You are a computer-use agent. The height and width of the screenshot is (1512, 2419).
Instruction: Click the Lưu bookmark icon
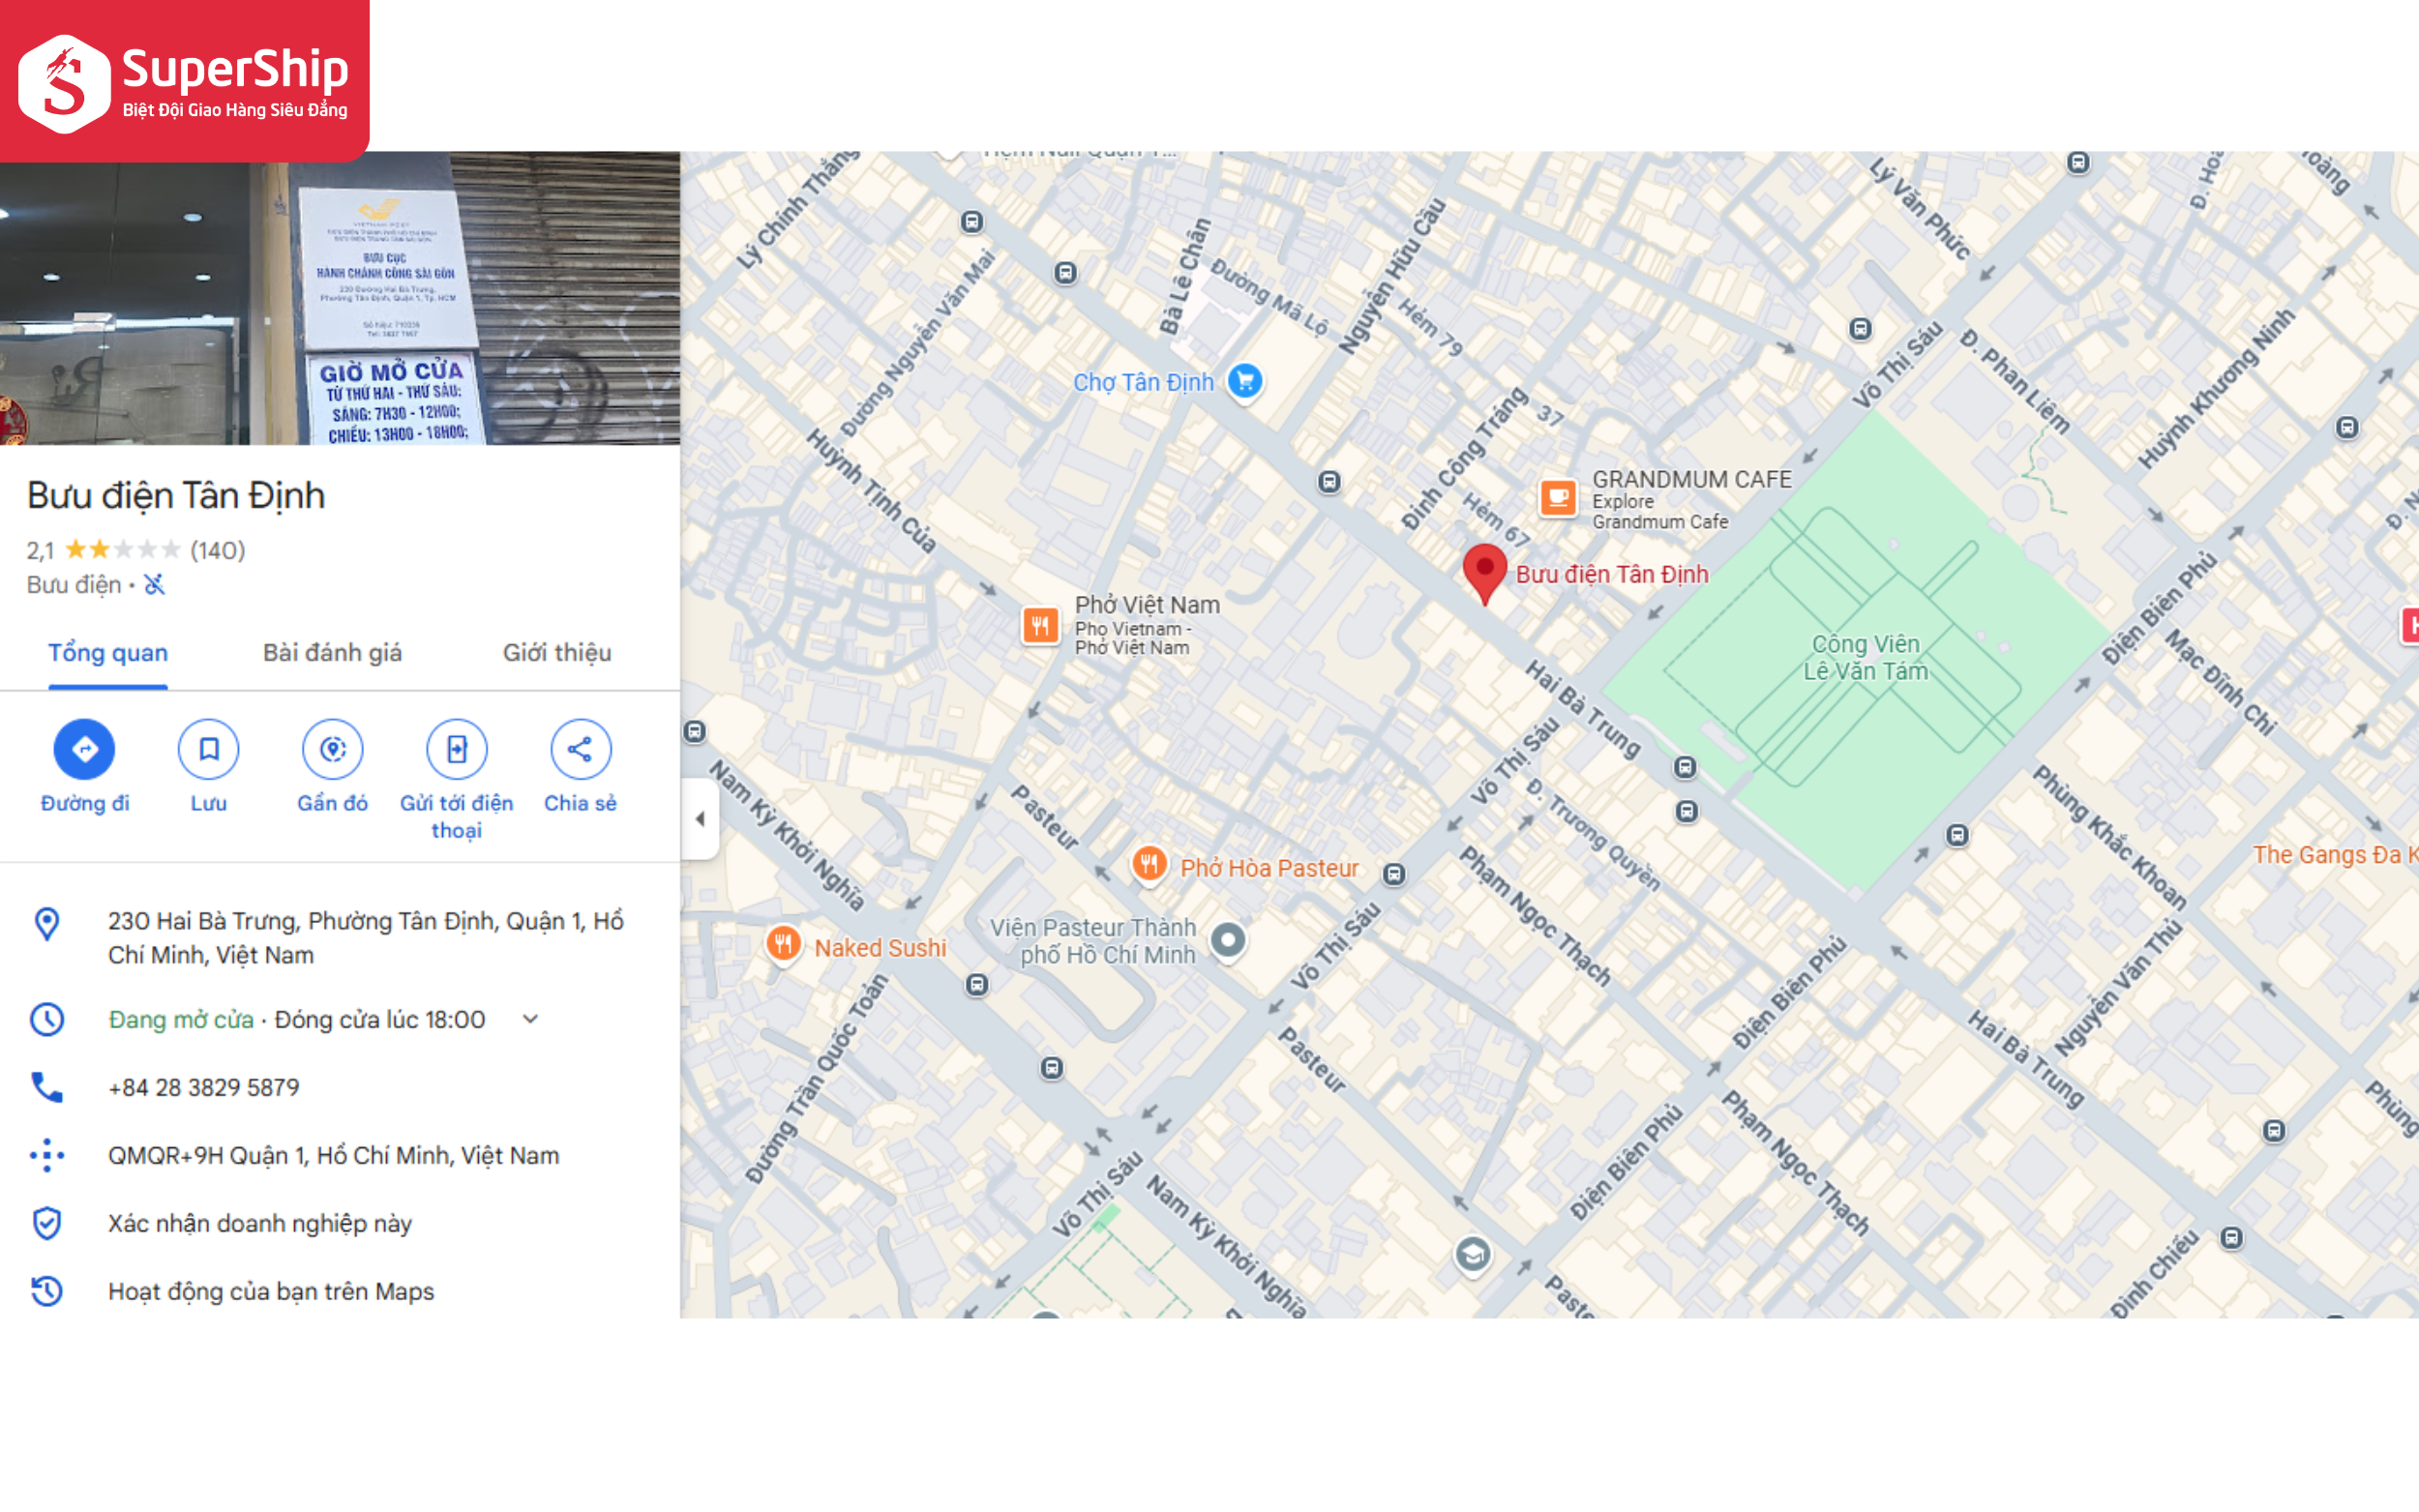point(208,749)
